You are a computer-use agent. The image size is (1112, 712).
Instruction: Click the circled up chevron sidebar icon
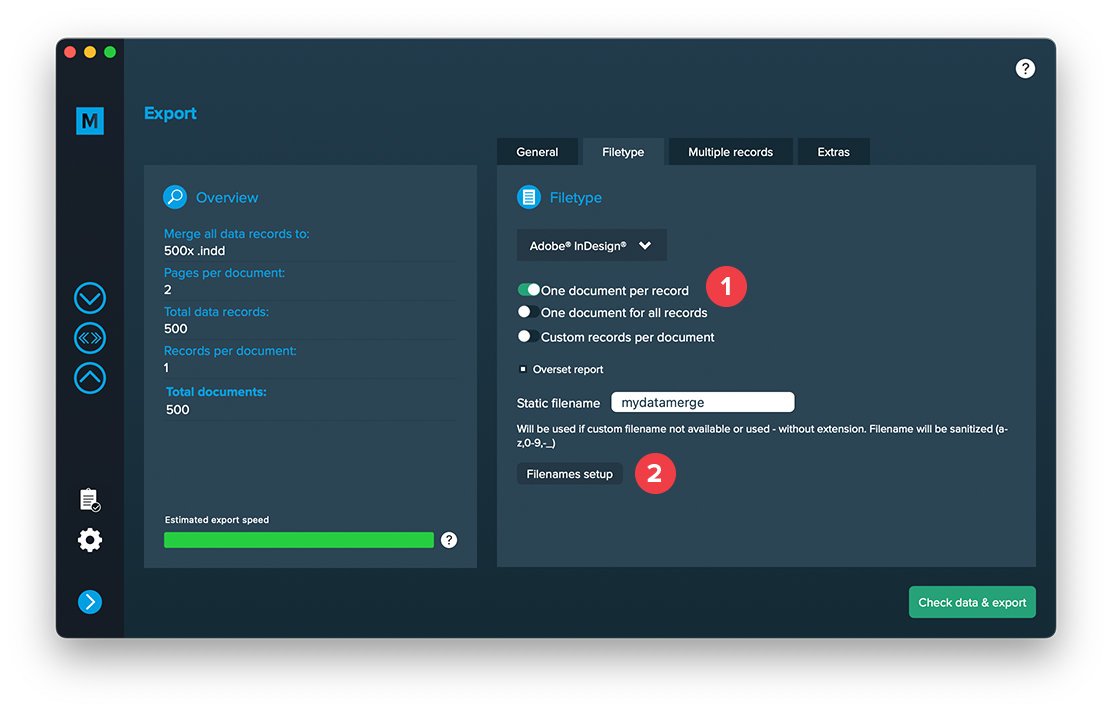tap(90, 378)
